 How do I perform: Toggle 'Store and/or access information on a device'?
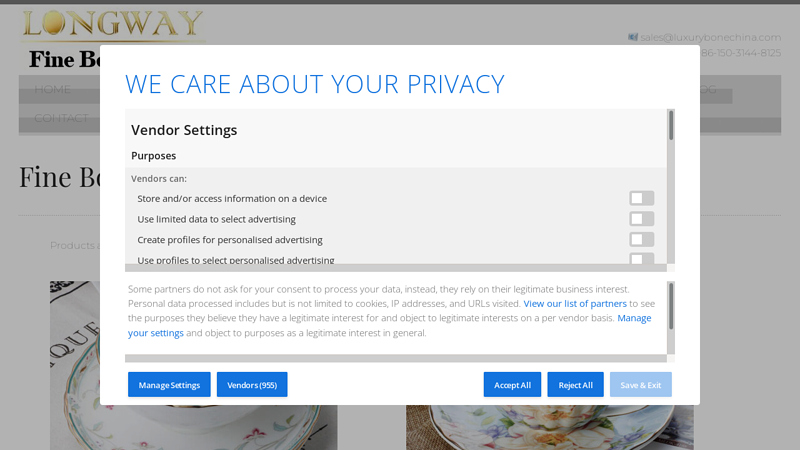pyautogui.click(x=641, y=198)
